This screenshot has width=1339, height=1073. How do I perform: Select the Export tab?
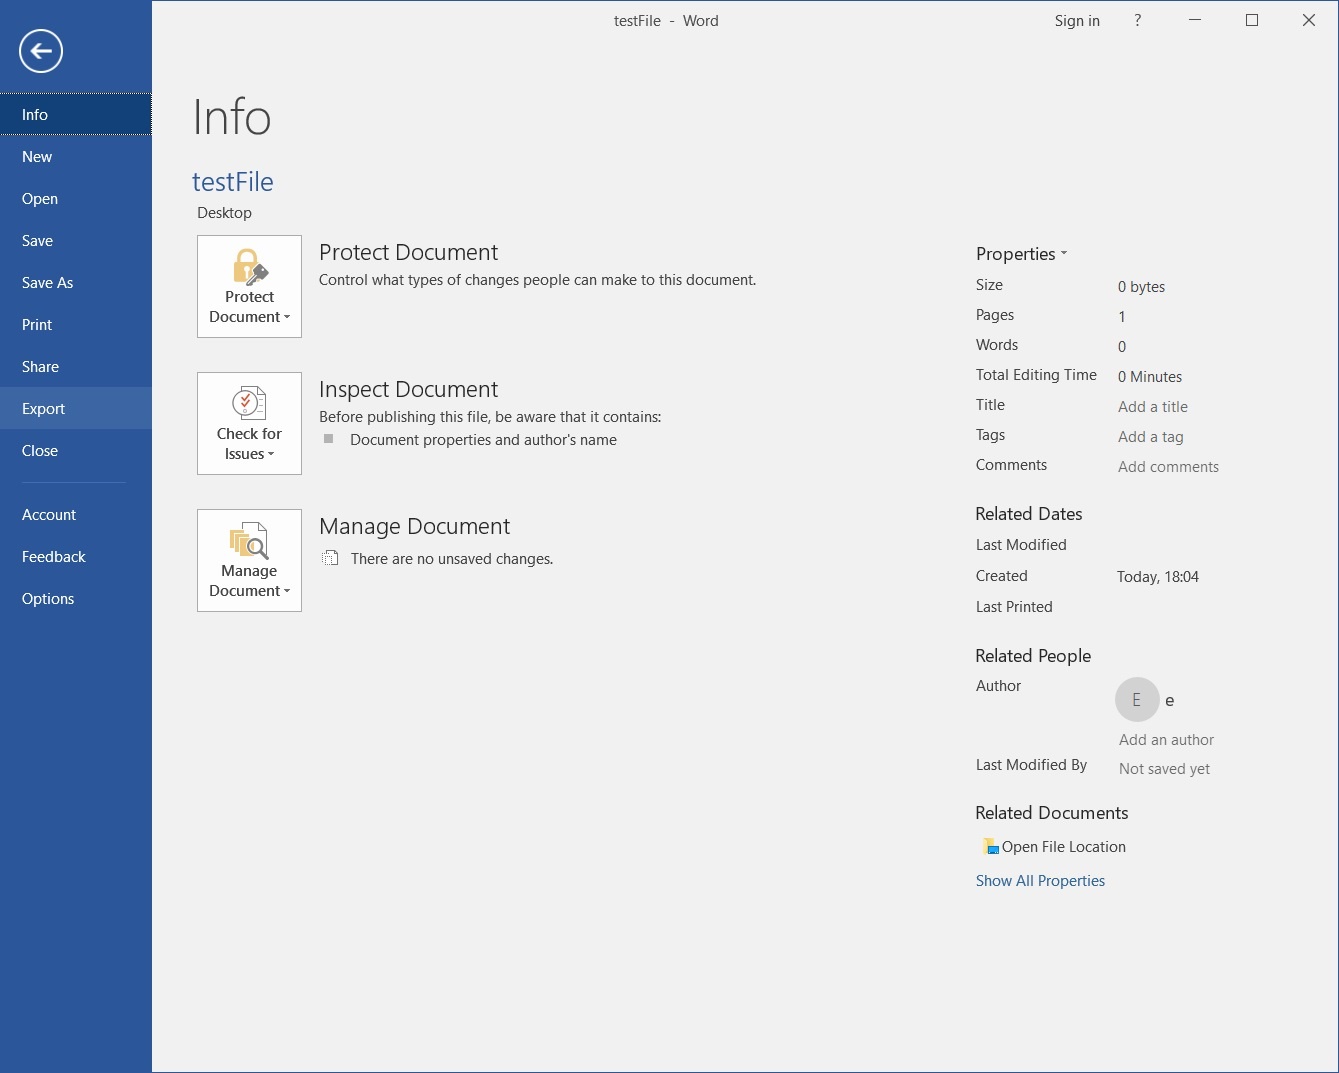[x=76, y=408]
